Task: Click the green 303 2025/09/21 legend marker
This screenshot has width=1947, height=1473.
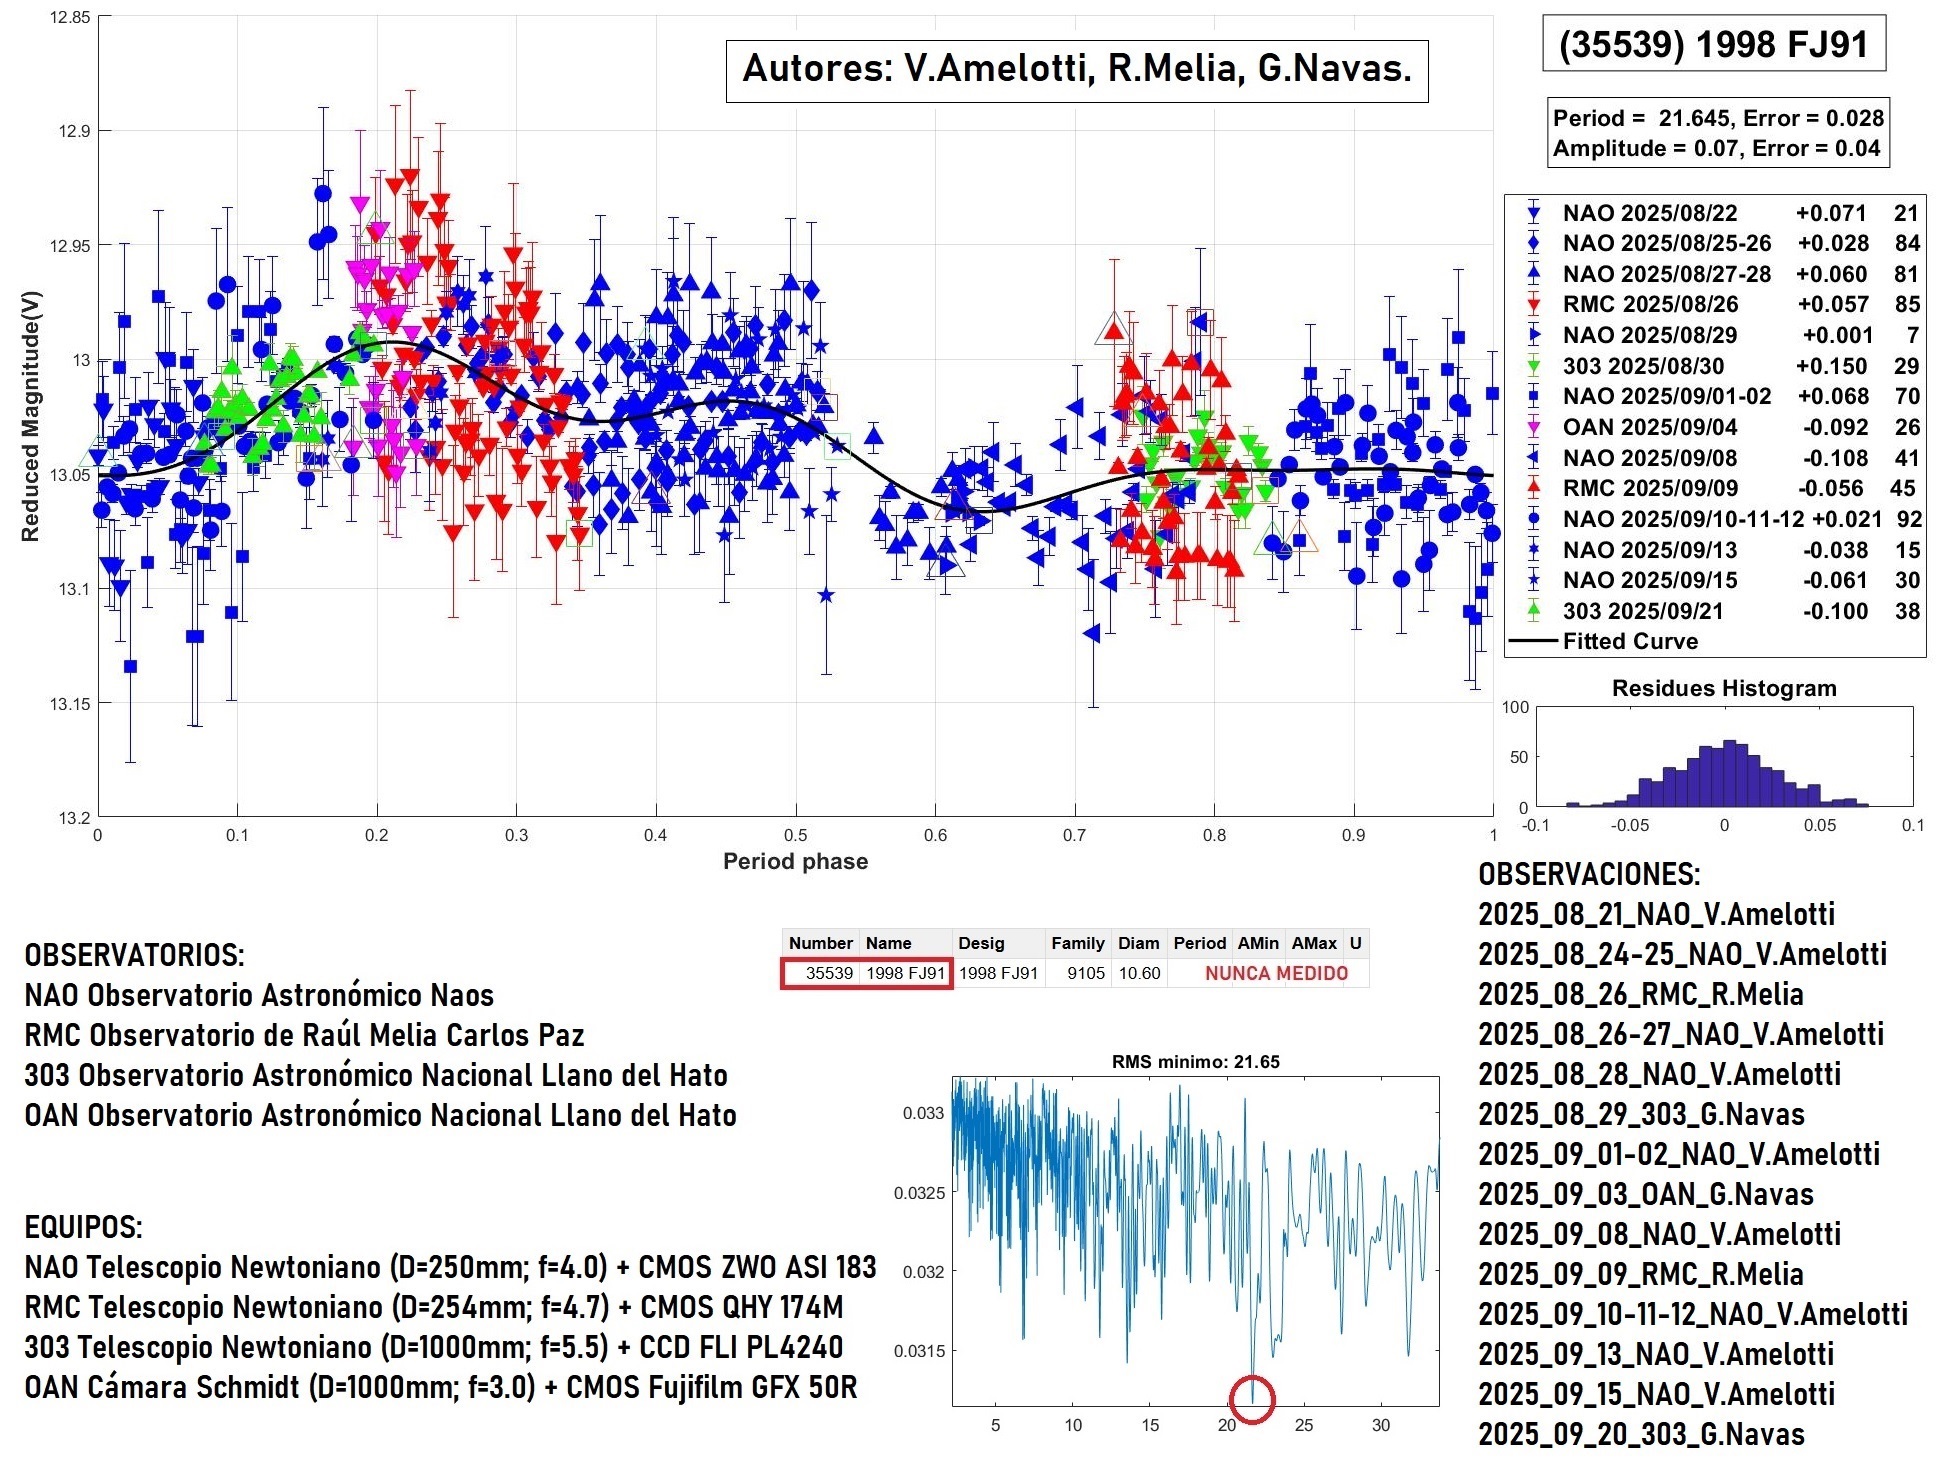Action: pos(1533,611)
